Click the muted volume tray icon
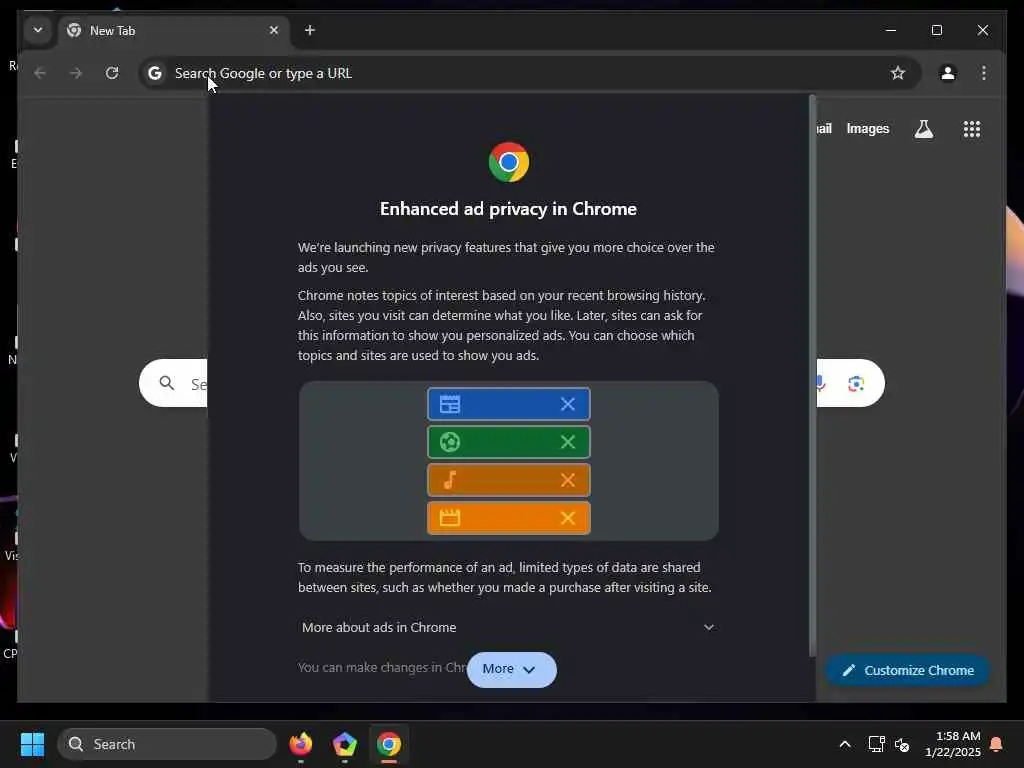Screen dimensions: 1024x768 (x=902, y=744)
